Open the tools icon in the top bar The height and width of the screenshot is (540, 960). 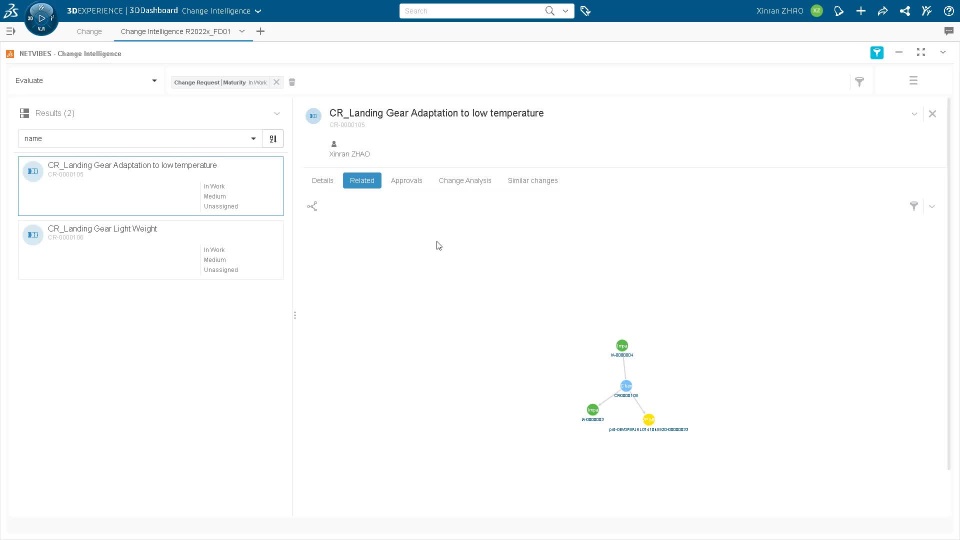(927, 10)
